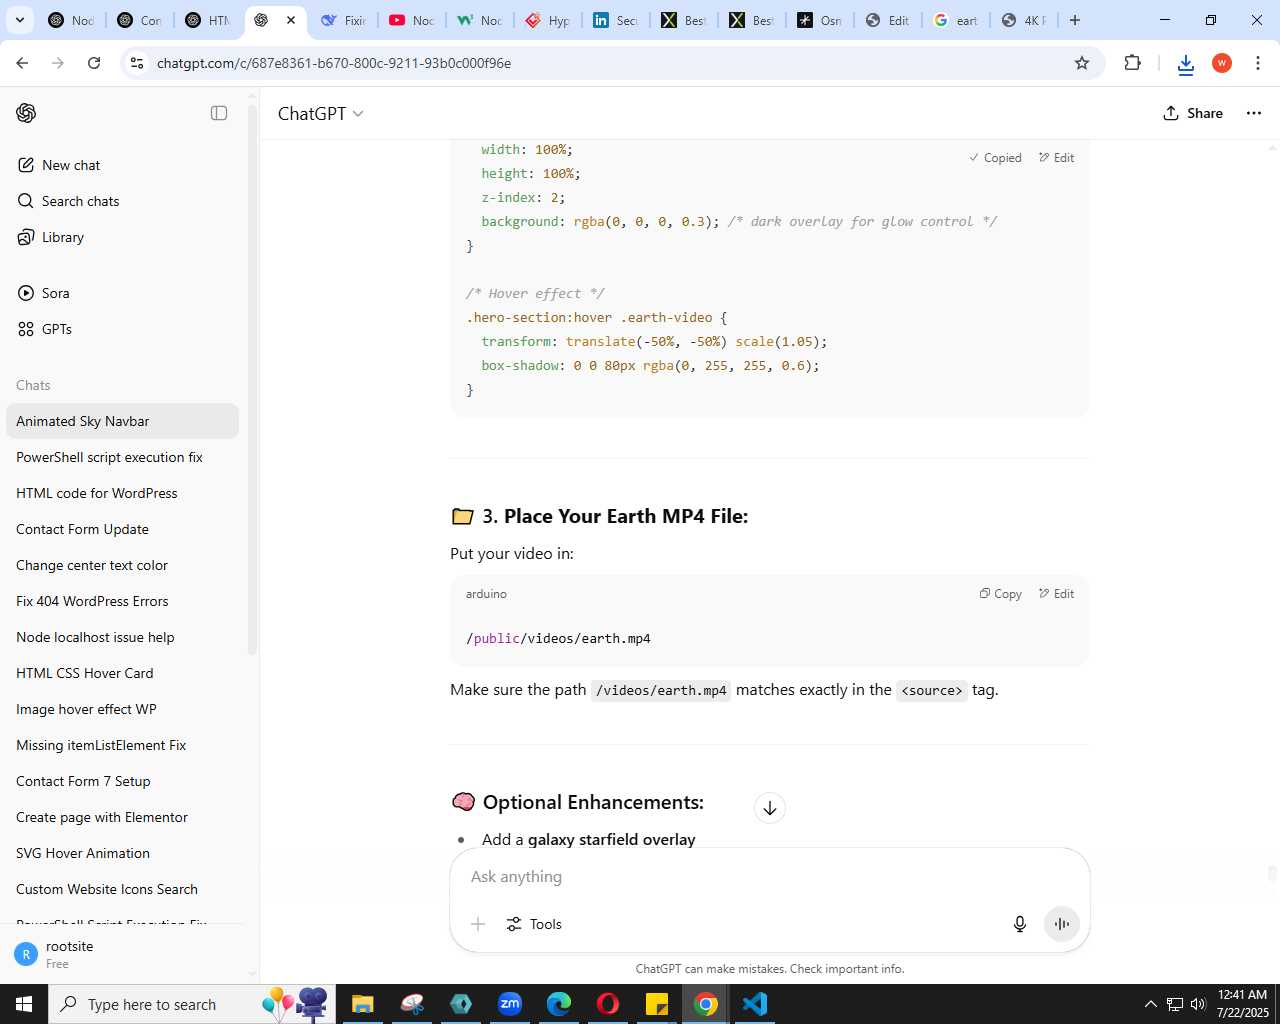
Task: Open Visual Studio Code from taskbar
Action: tap(755, 1004)
